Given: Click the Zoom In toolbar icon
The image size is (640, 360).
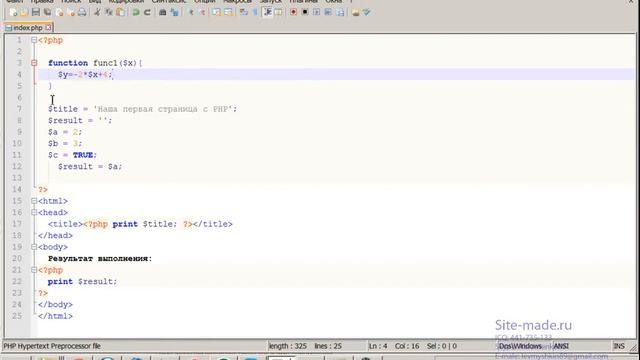Looking at the screenshot, I should tap(191, 12).
